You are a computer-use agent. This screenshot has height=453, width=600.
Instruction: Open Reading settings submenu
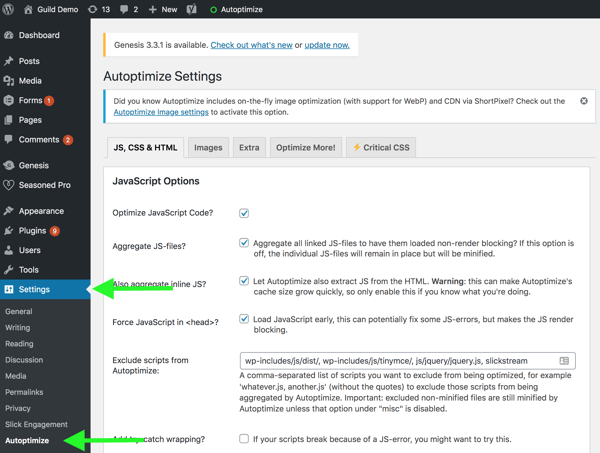pyautogui.click(x=19, y=344)
